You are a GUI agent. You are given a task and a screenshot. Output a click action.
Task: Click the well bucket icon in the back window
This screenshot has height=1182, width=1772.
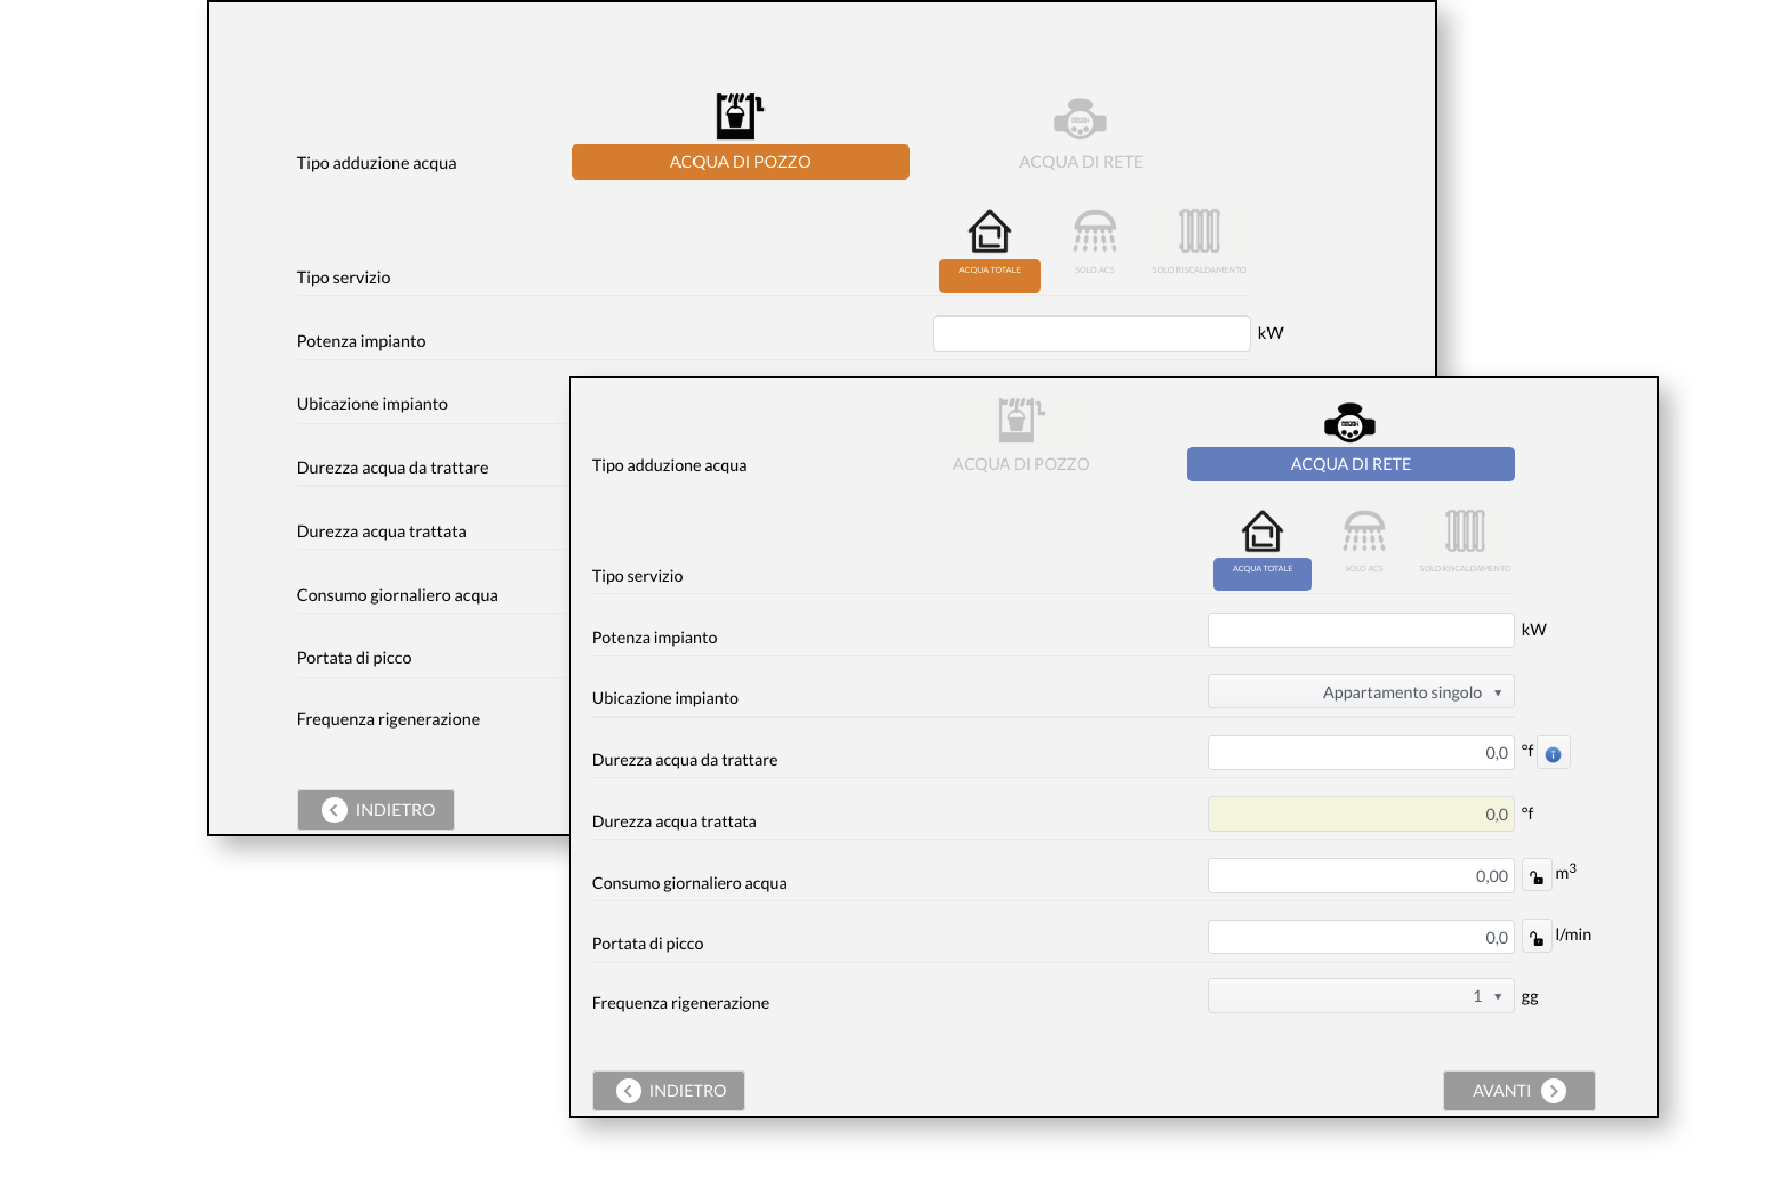[x=739, y=116]
